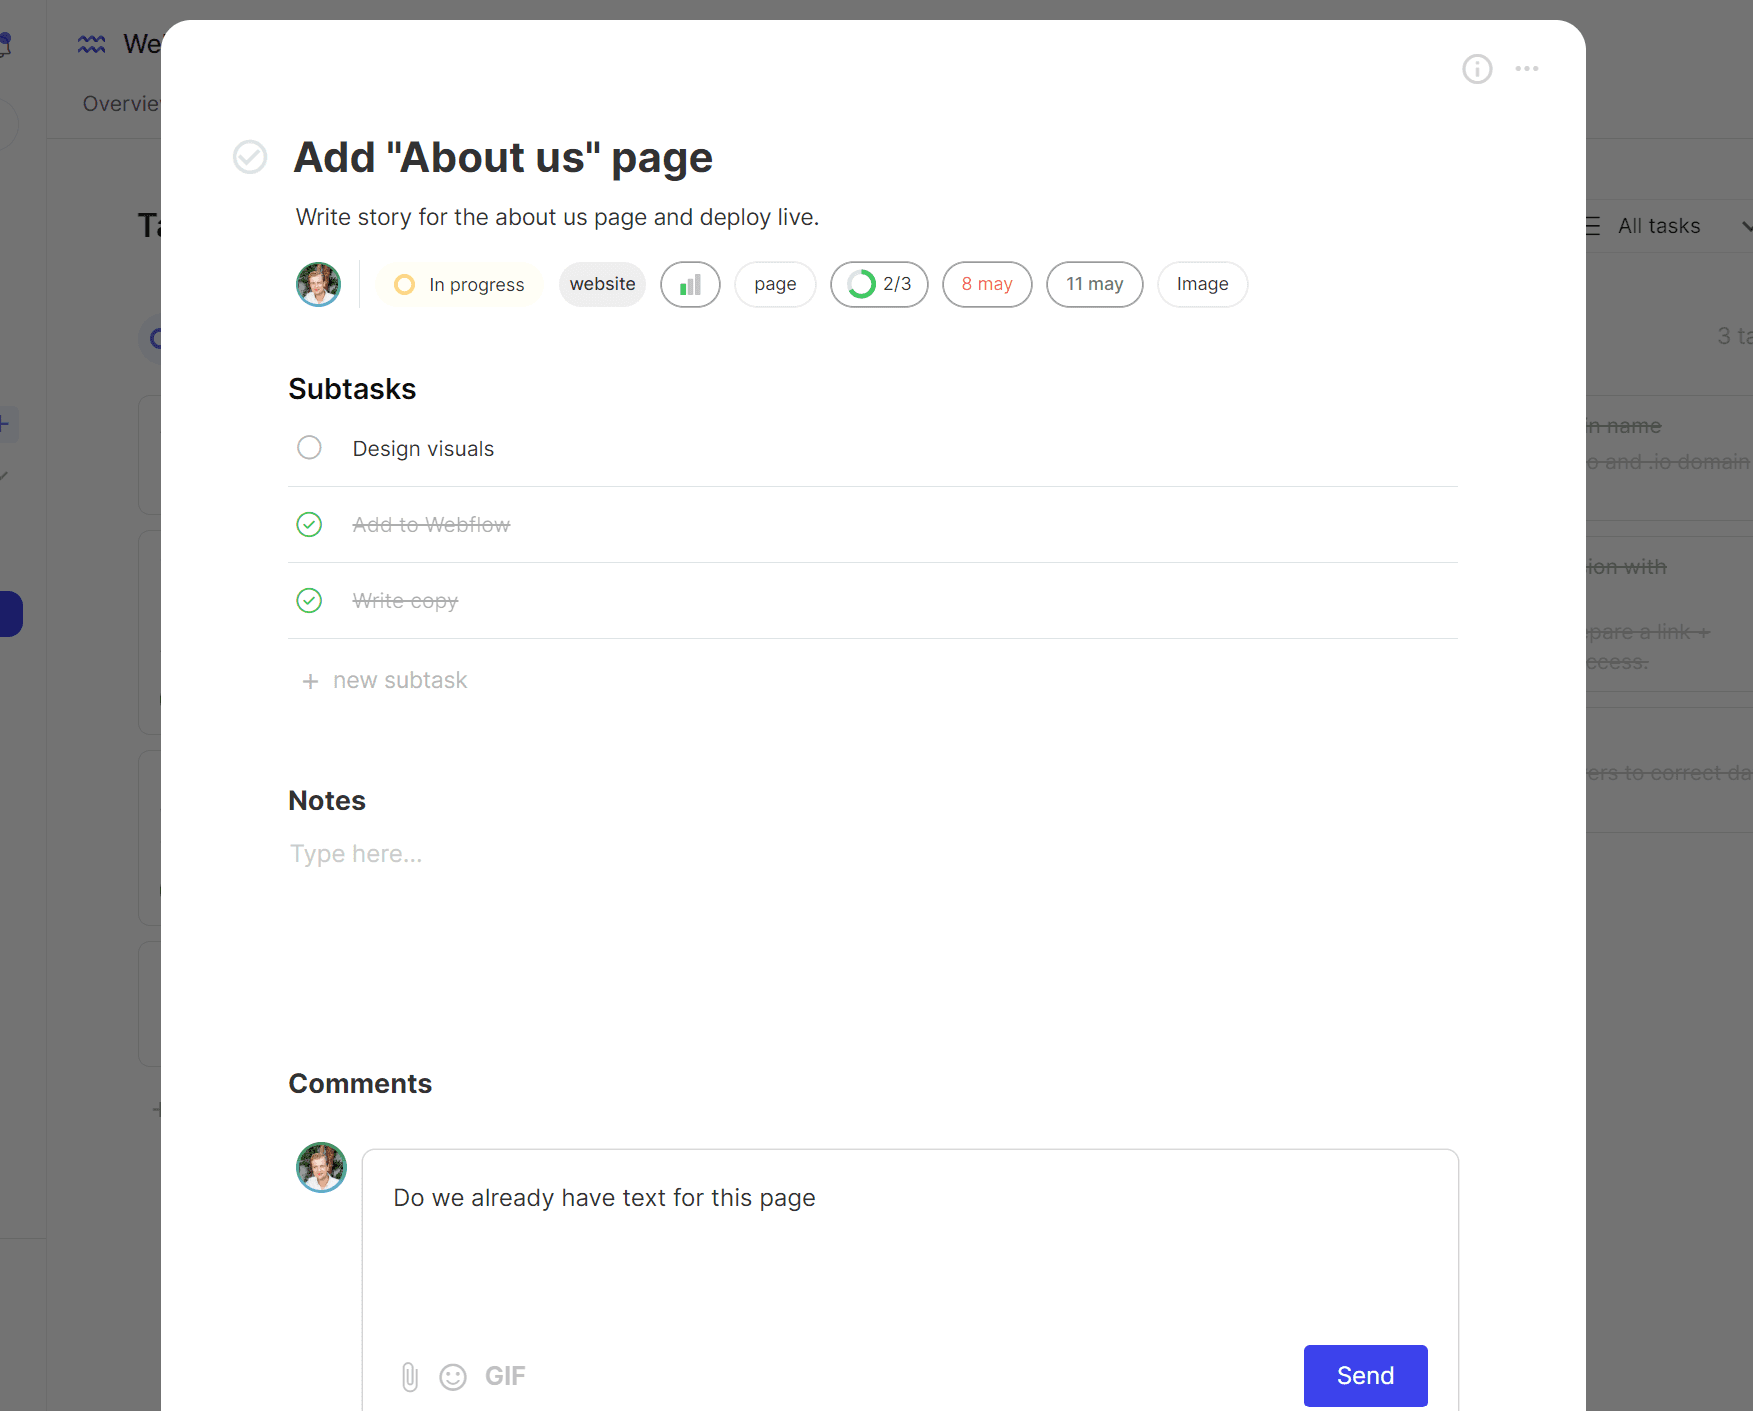Insert a GIF in the comment
Viewport: 1753px width, 1411px height.
click(x=505, y=1377)
